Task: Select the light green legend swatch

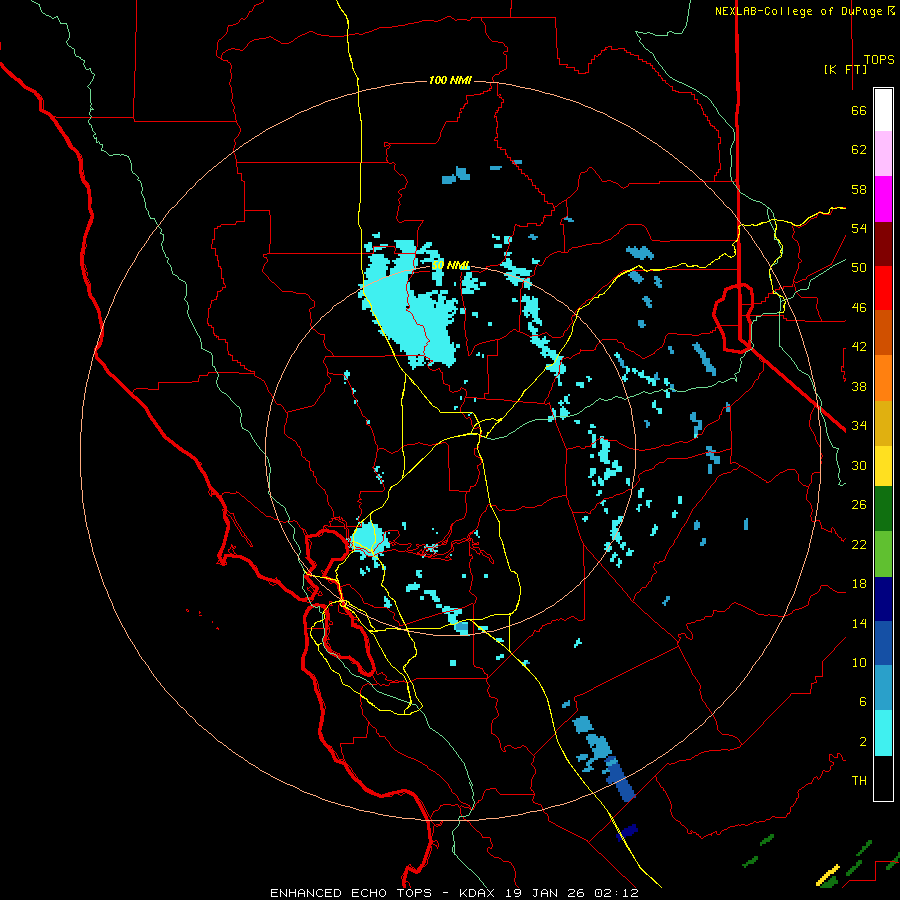Action: click(883, 554)
